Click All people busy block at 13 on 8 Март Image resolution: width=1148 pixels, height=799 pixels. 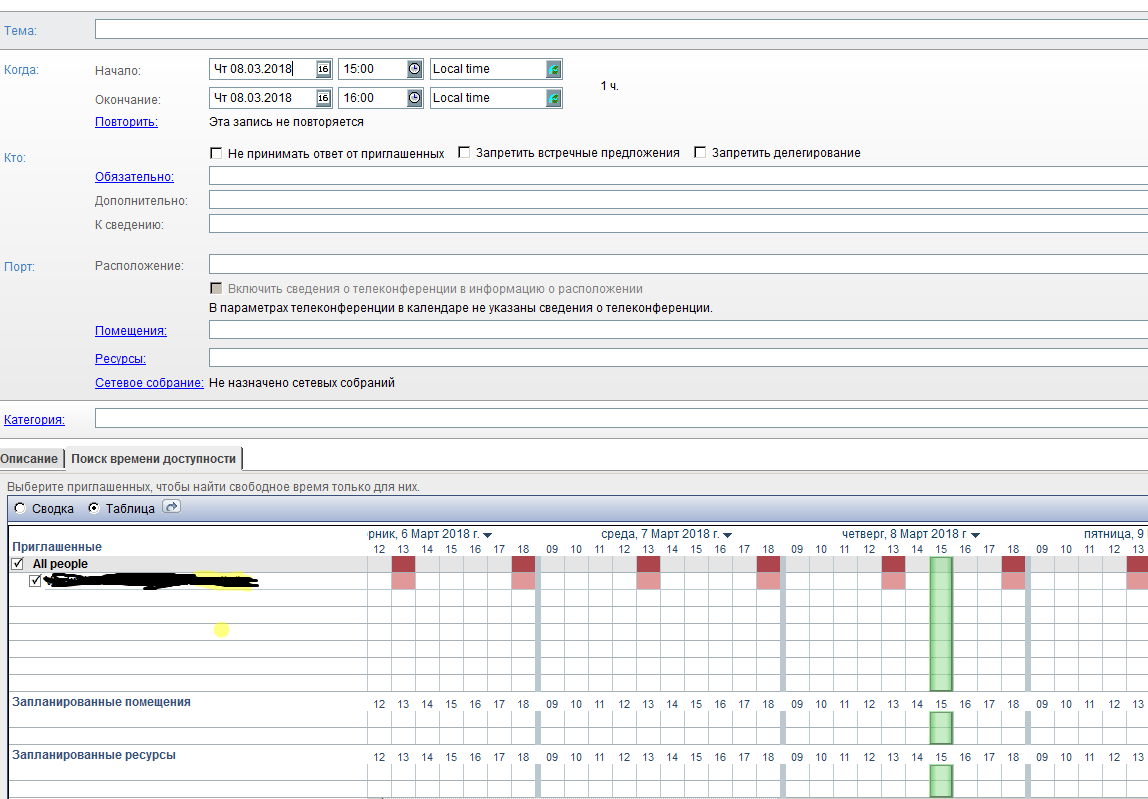click(x=893, y=564)
